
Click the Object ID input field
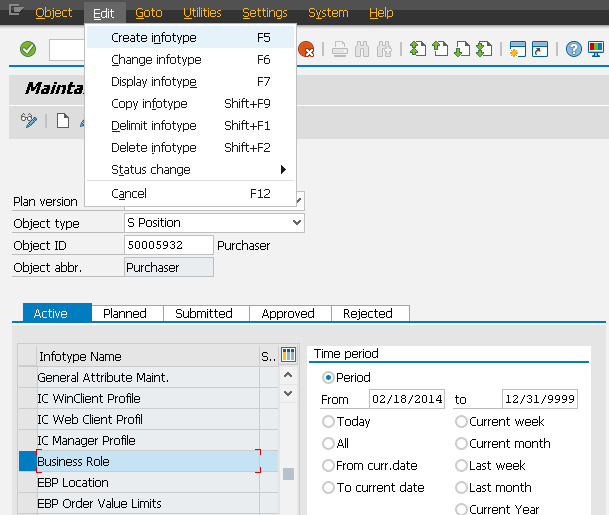[169, 245]
